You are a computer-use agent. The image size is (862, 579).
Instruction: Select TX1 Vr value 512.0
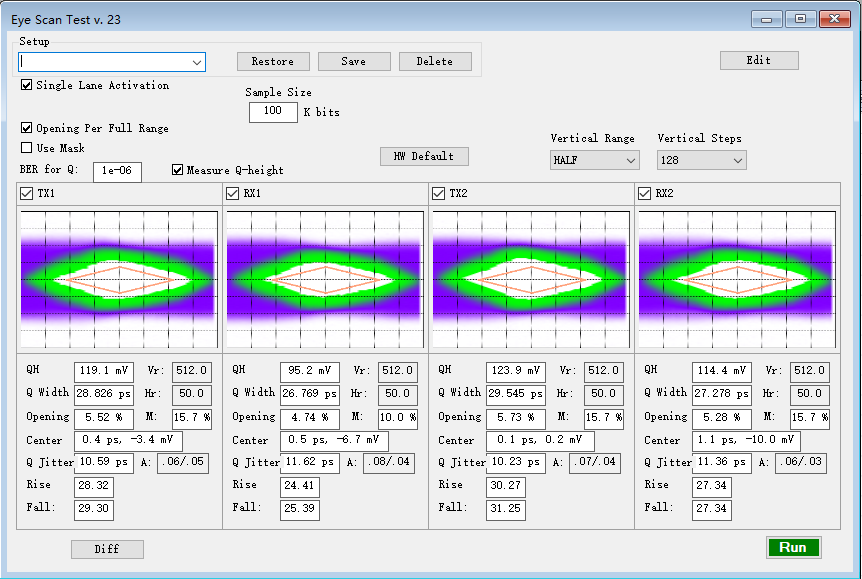coord(192,372)
